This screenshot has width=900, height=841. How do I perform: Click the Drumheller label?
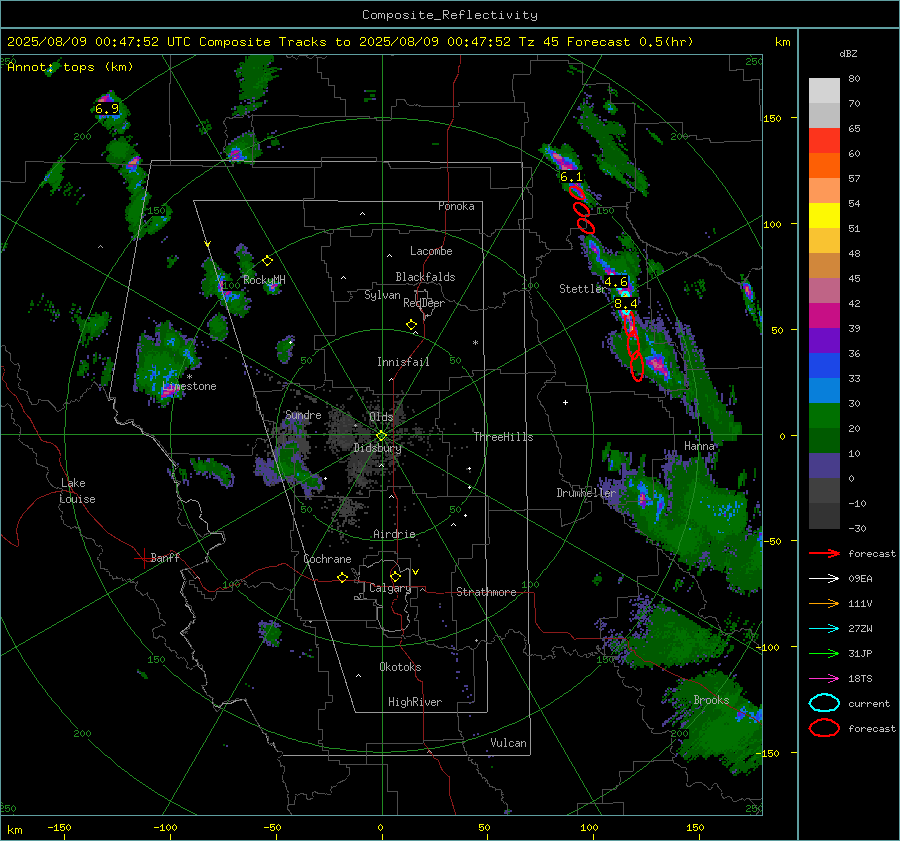coord(585,493)
